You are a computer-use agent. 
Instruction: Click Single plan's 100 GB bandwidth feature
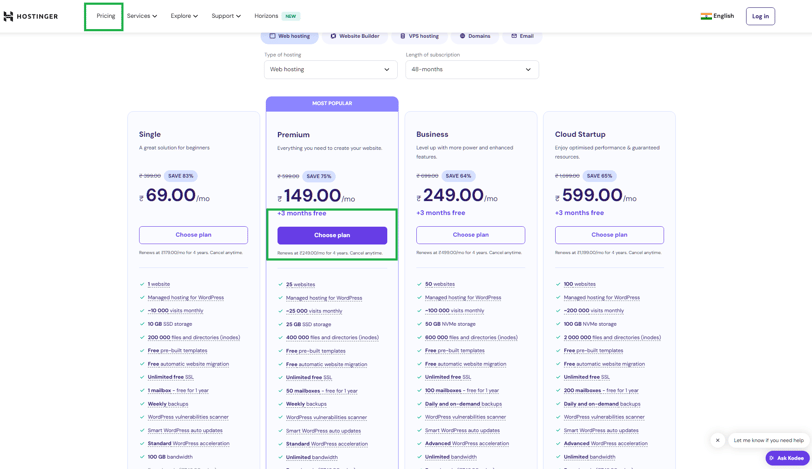170,457
